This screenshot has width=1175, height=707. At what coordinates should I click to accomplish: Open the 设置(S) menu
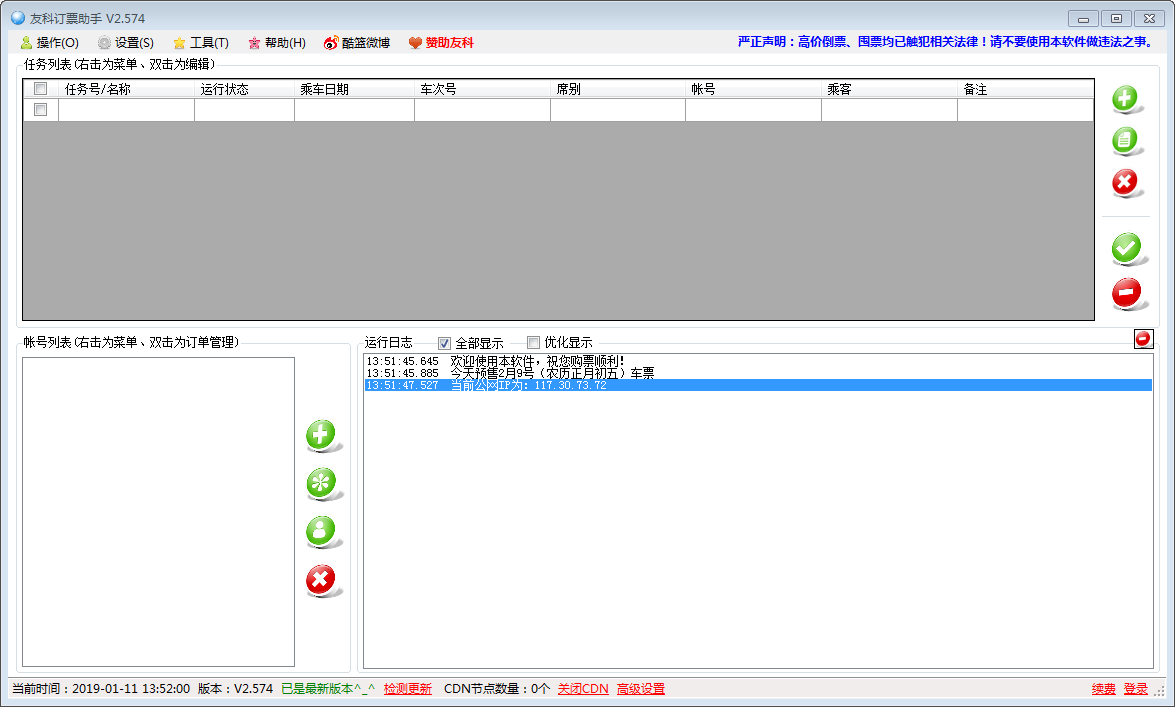coord(126,43)
